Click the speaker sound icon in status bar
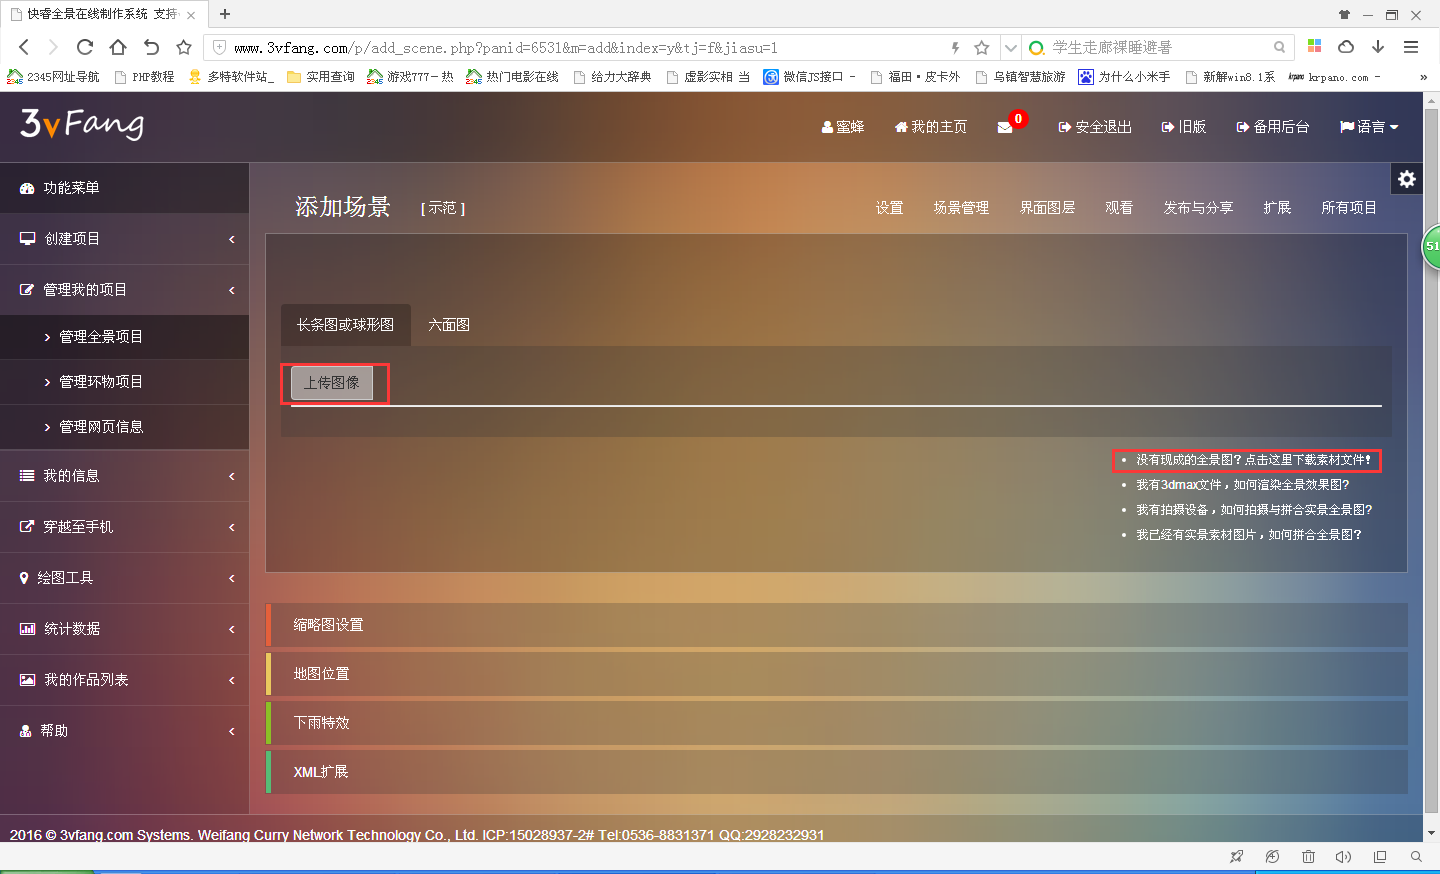The width and height of the screenshot is (1440, 874). [1343, 857]
